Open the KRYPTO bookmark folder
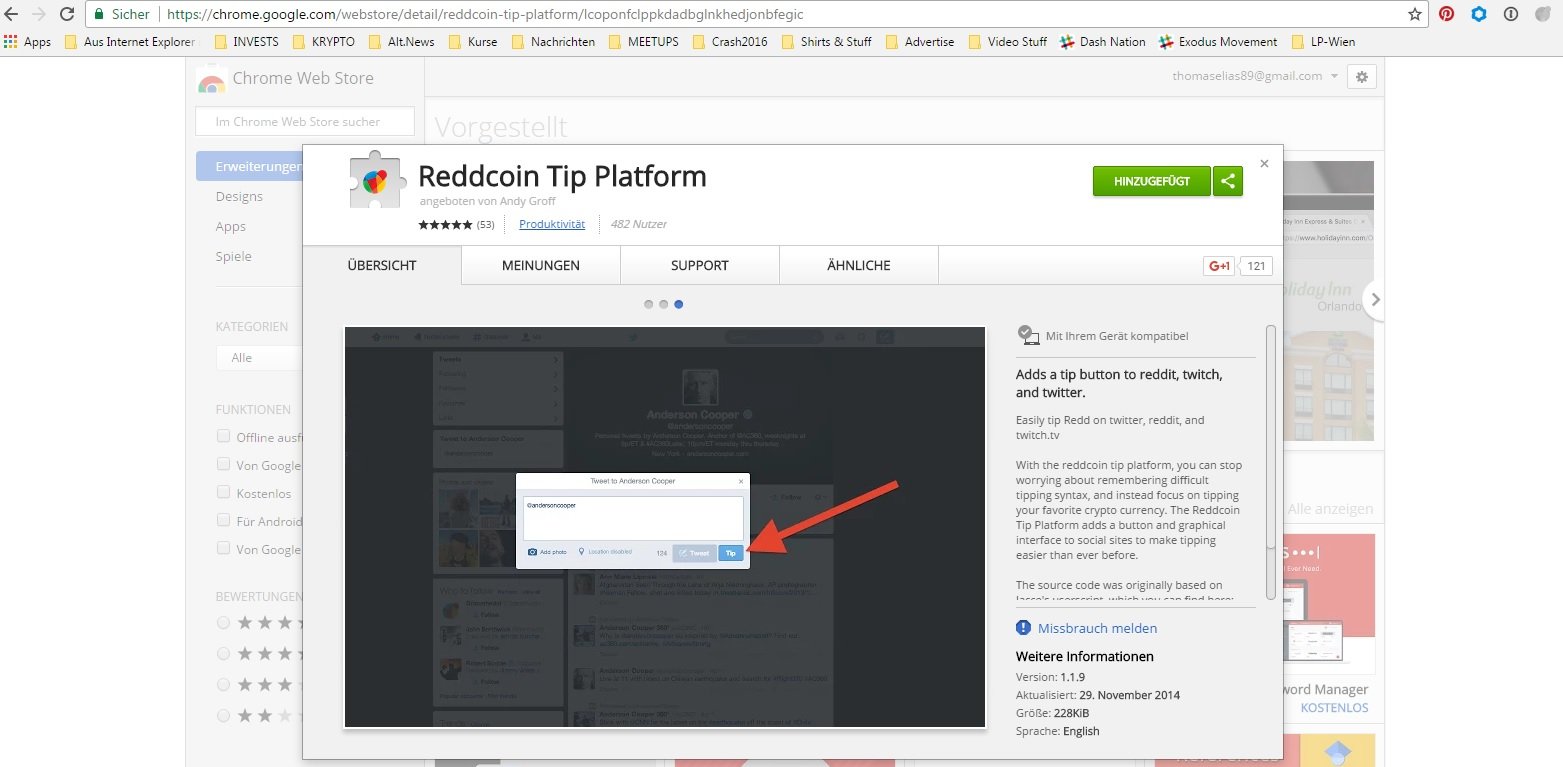Viewport: 1563px width, 767px height. 324,42
